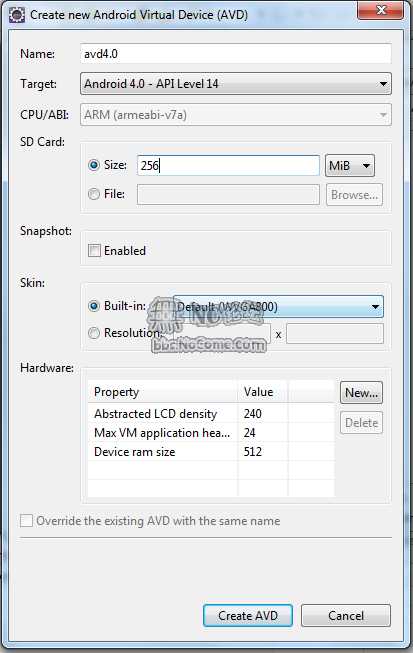Click the ram size value 512

tap(253, 452)
